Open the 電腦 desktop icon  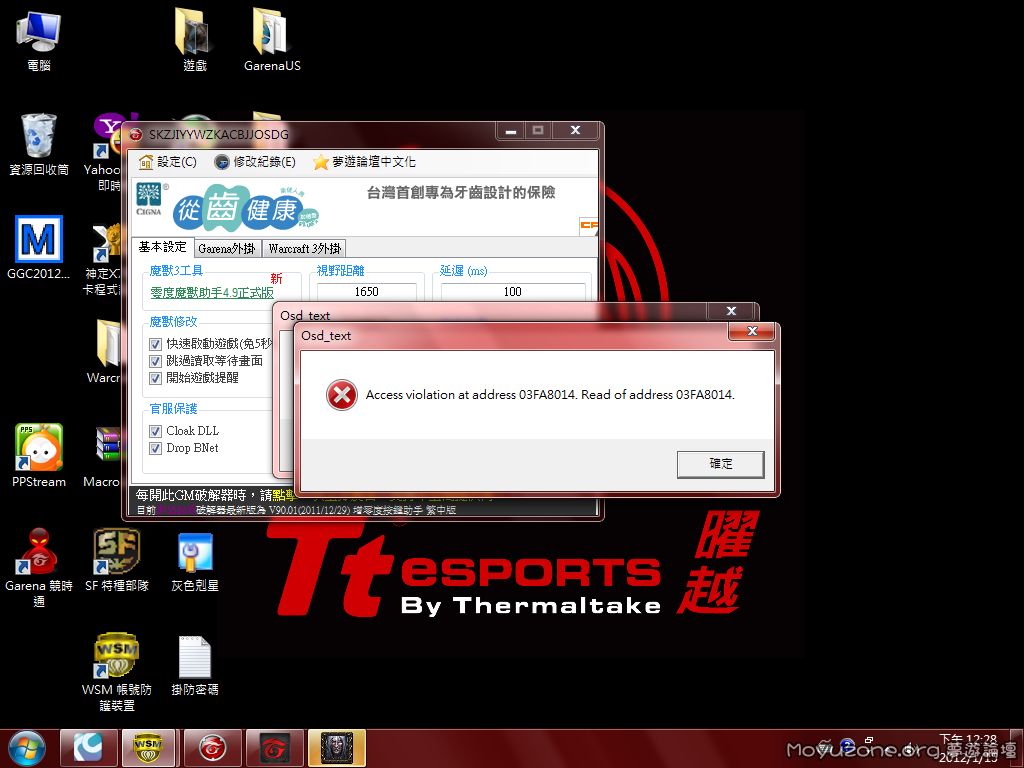(x=39, y=40)
